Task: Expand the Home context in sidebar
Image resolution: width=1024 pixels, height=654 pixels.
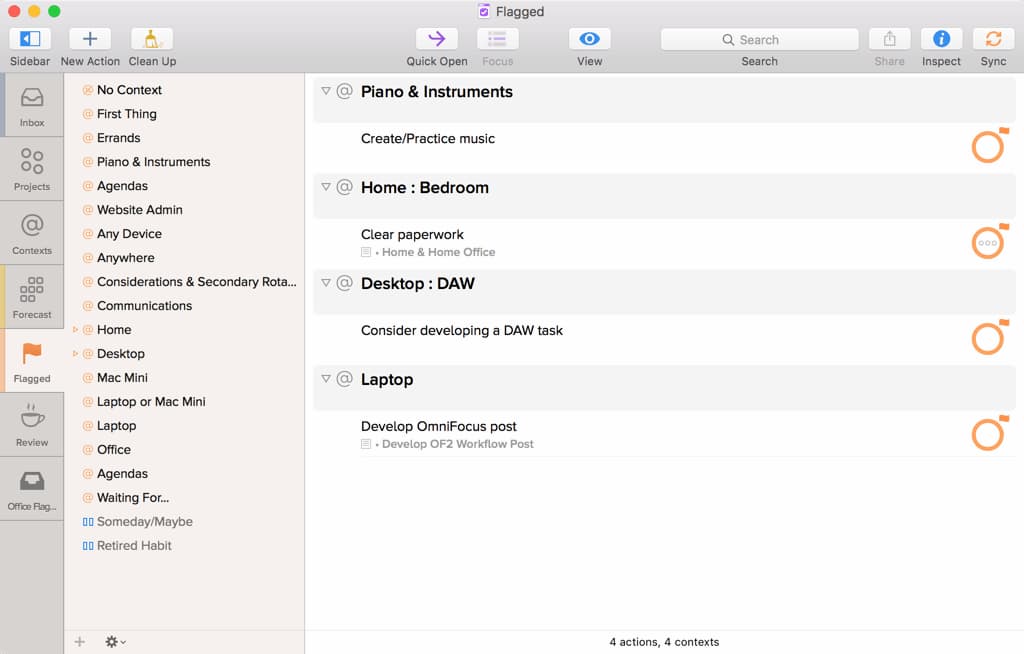Action: (x=75, y=330)
